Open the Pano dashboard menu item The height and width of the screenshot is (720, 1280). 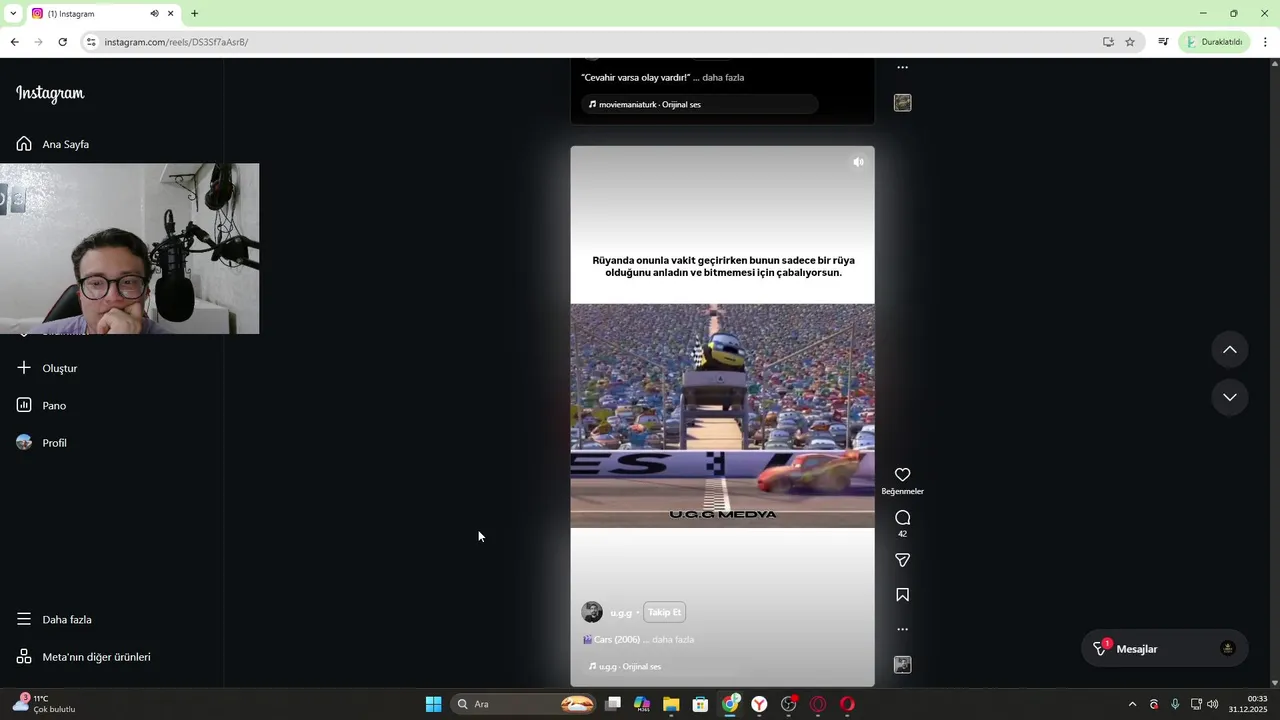pos(41,405)
